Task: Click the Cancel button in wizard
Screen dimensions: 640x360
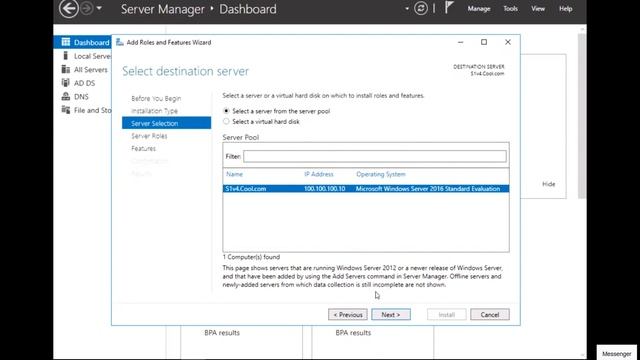Action: [x=490, y=315]
